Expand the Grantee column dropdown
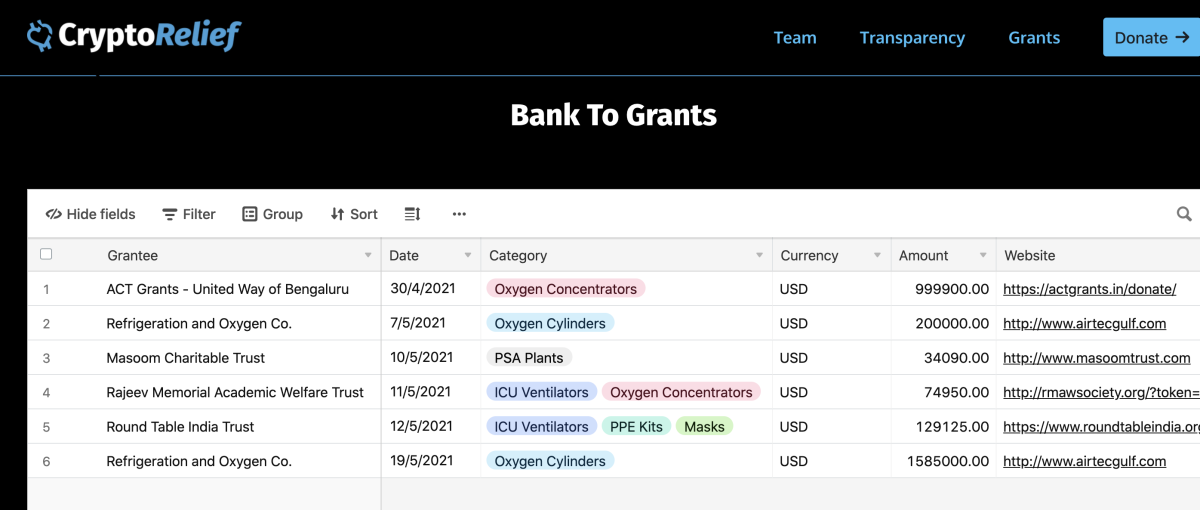1200x510 pixels. point(368,255)
